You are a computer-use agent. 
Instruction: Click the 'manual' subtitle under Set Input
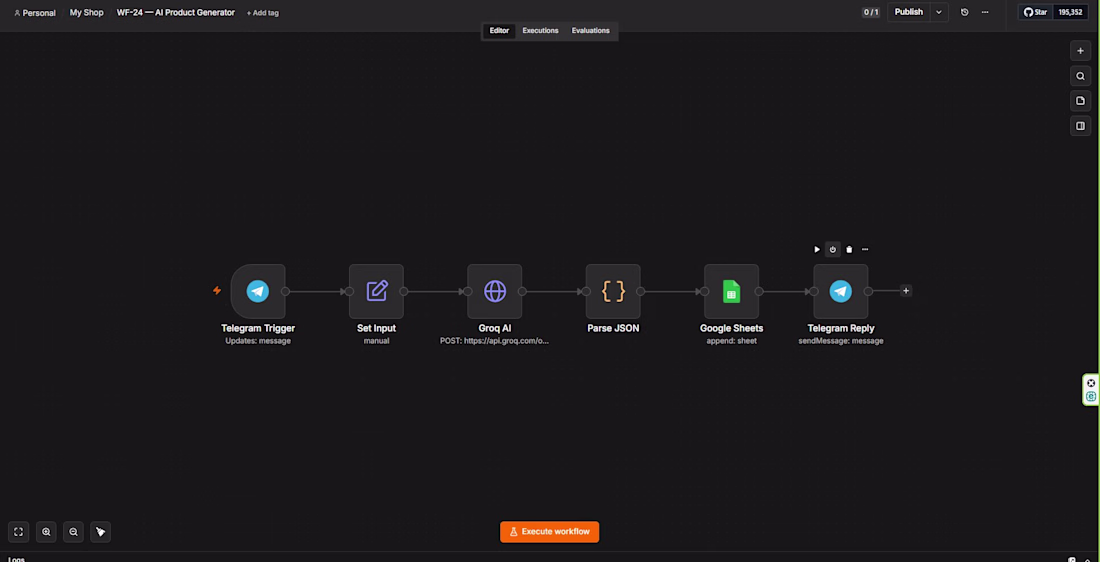pyautogui.click(x=376, y=341)
